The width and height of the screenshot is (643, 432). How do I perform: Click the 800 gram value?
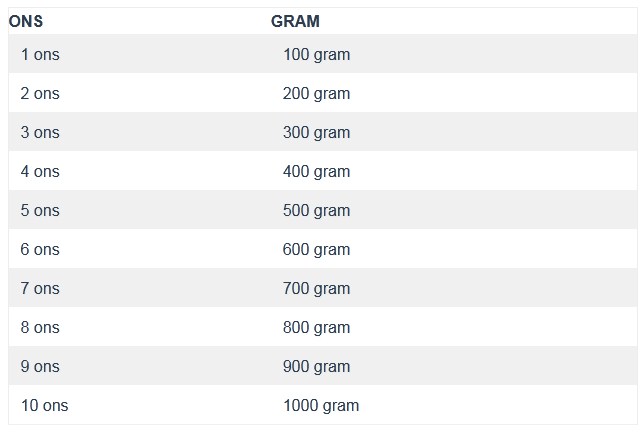point(317,327)
